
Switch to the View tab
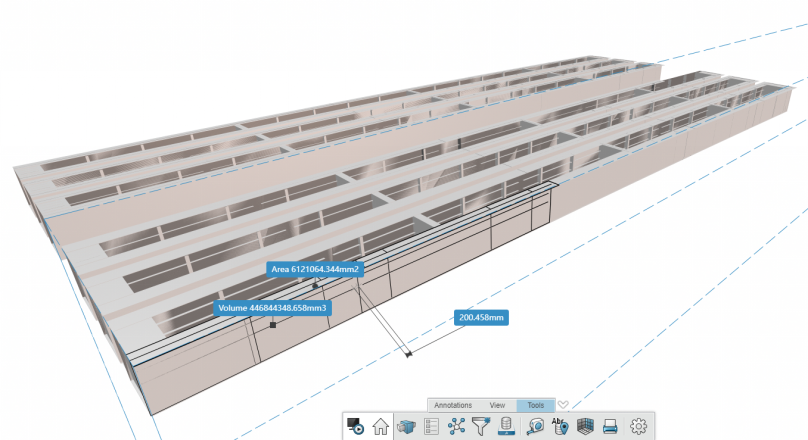pyautogui.click(x=497, y=405)
